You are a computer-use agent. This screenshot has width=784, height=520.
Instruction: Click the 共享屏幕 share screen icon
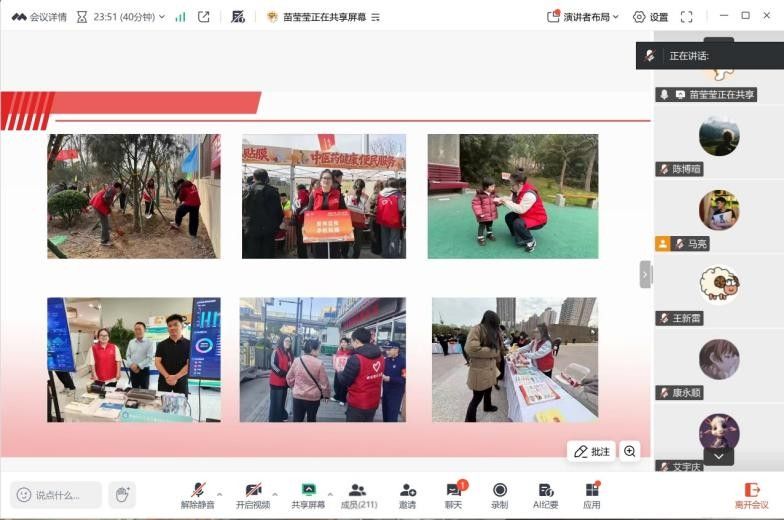point(308,490)
